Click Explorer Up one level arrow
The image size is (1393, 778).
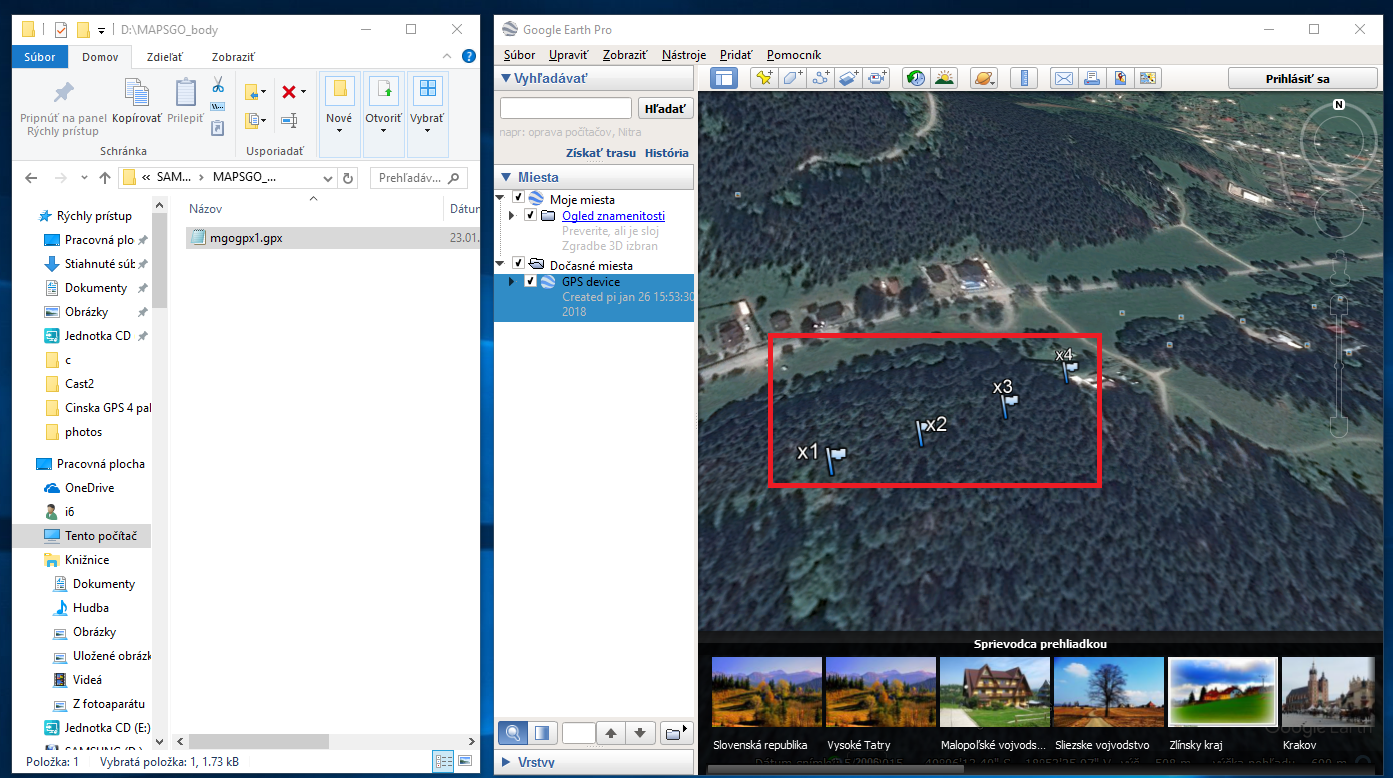coord(105,178)
